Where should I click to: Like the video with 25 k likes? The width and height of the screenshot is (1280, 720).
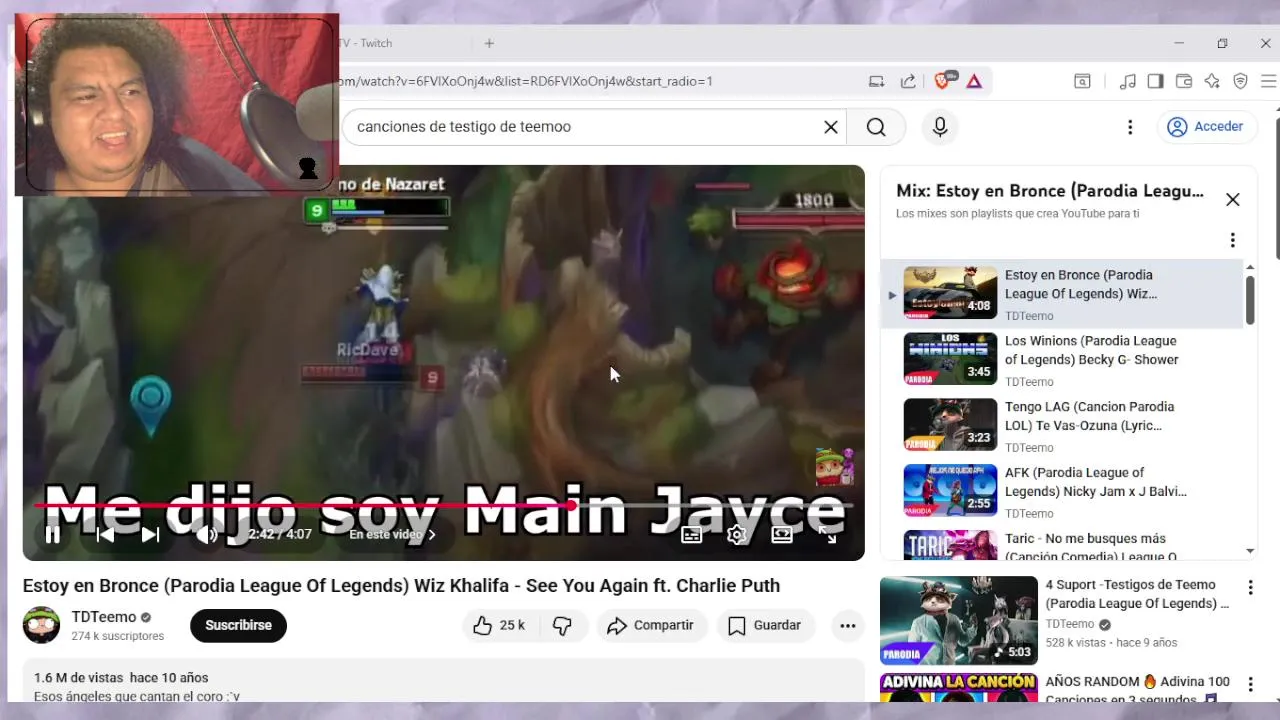(500, 625)
